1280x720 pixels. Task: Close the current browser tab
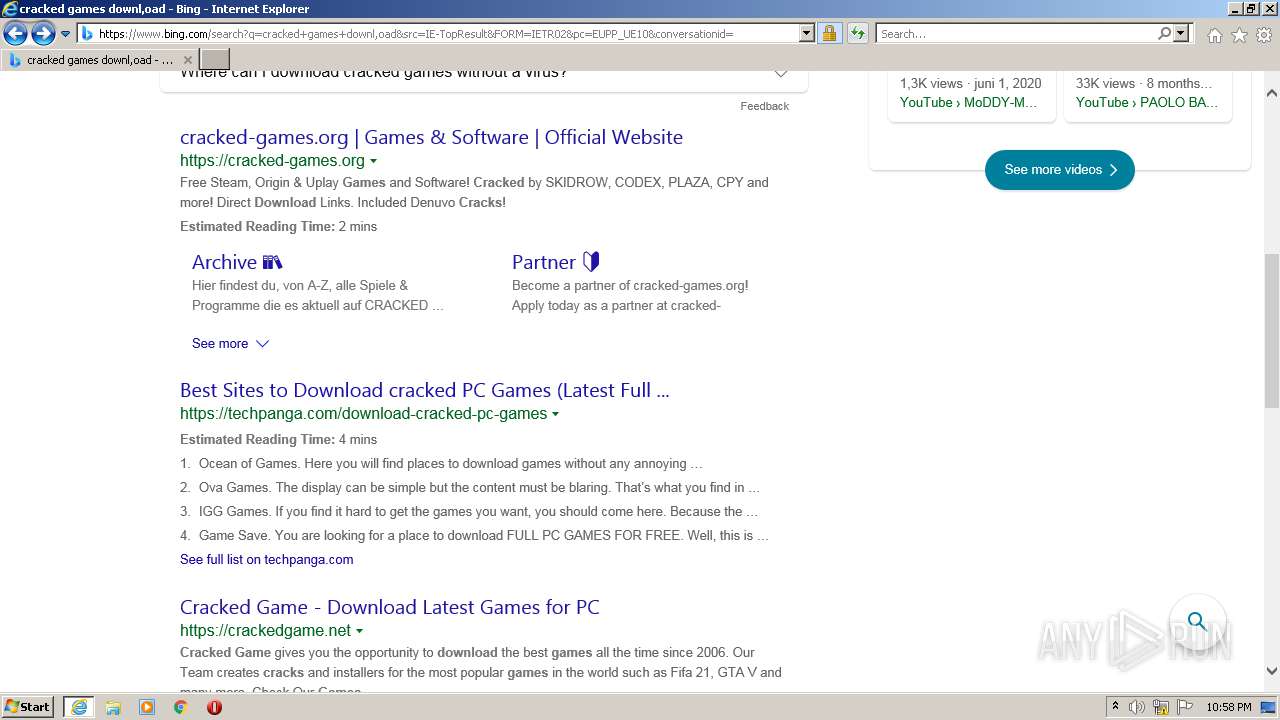[x=187, y=60]
